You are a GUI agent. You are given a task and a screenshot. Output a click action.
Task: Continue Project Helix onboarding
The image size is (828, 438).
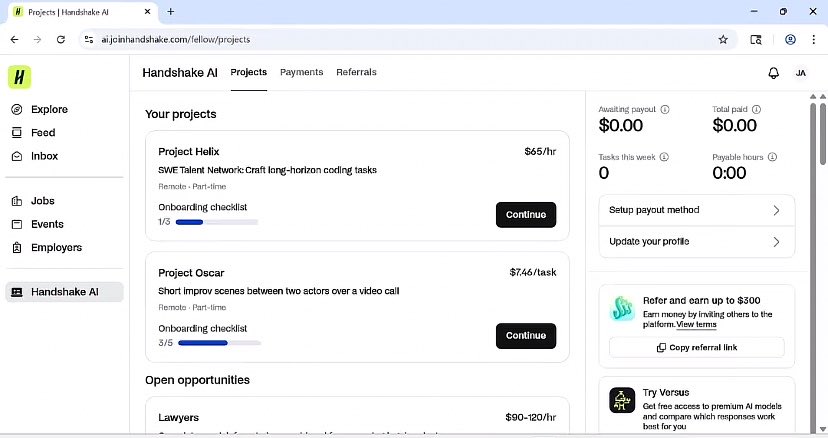click(526, 215)
